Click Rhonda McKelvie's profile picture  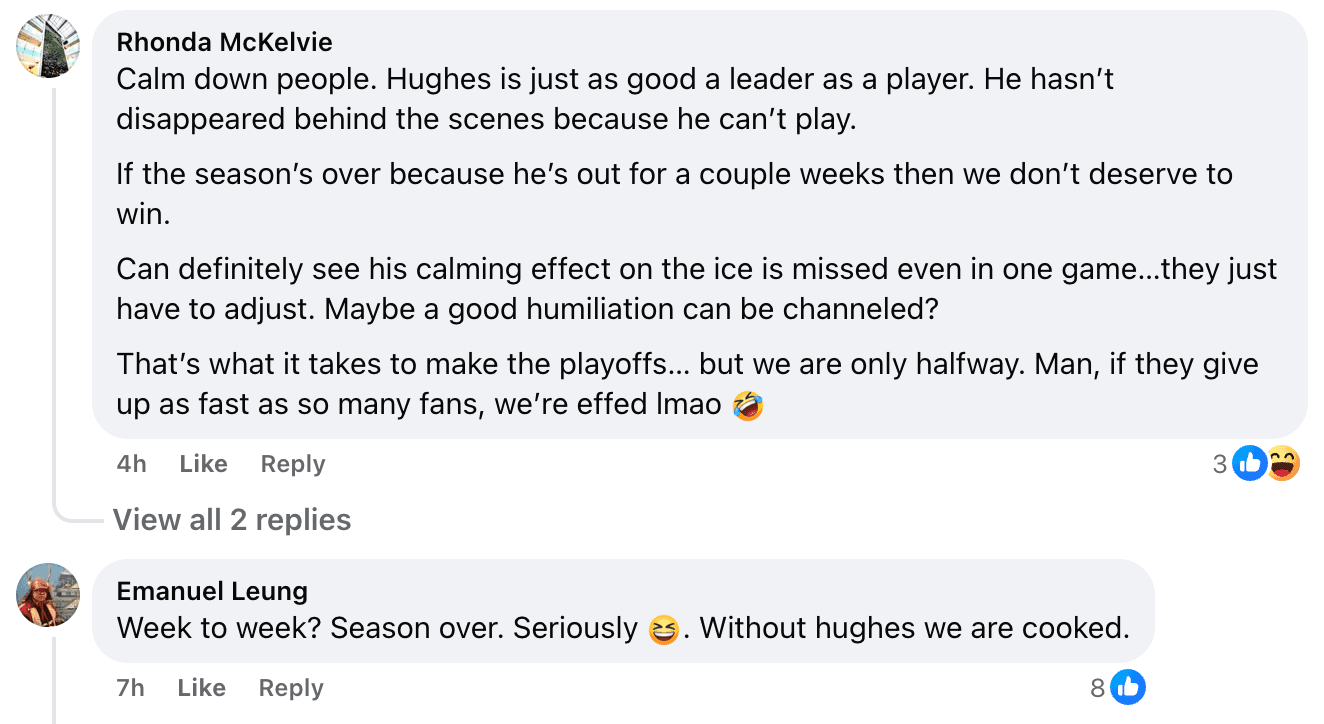(x=48, y=46)
